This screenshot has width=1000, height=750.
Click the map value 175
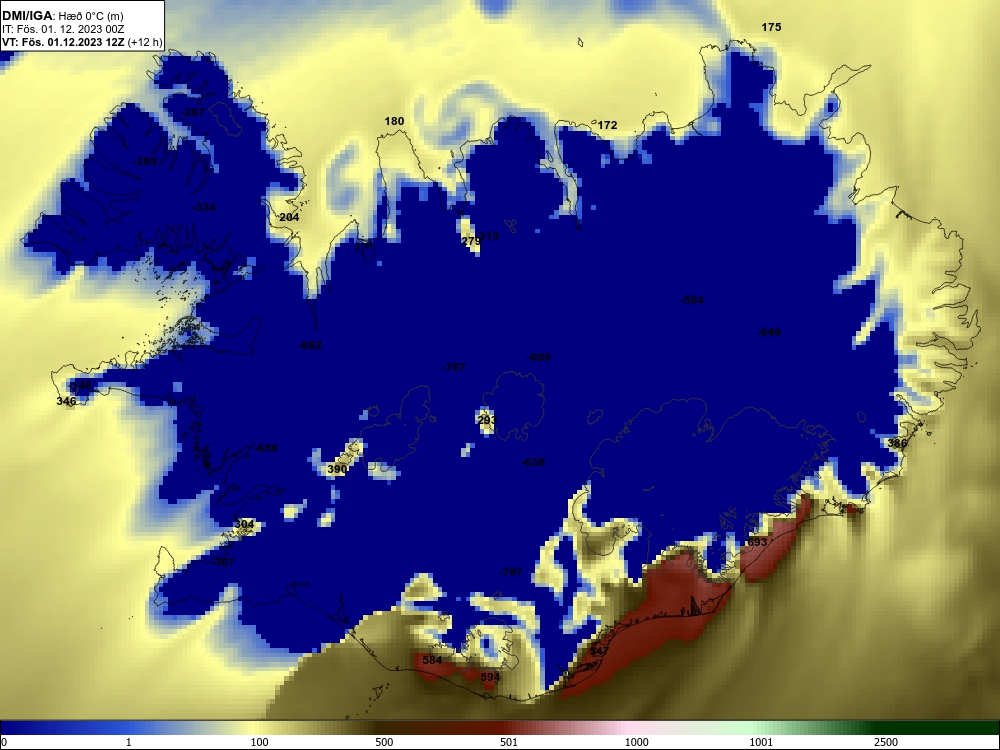click(x=771, y=27)
